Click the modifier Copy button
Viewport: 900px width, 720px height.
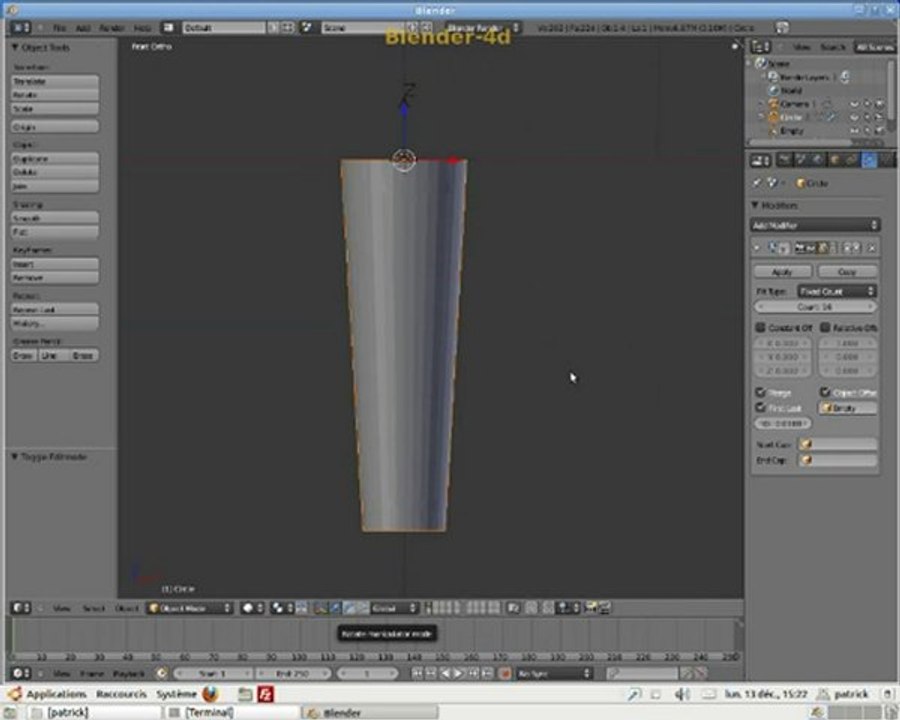pos(847,272)
